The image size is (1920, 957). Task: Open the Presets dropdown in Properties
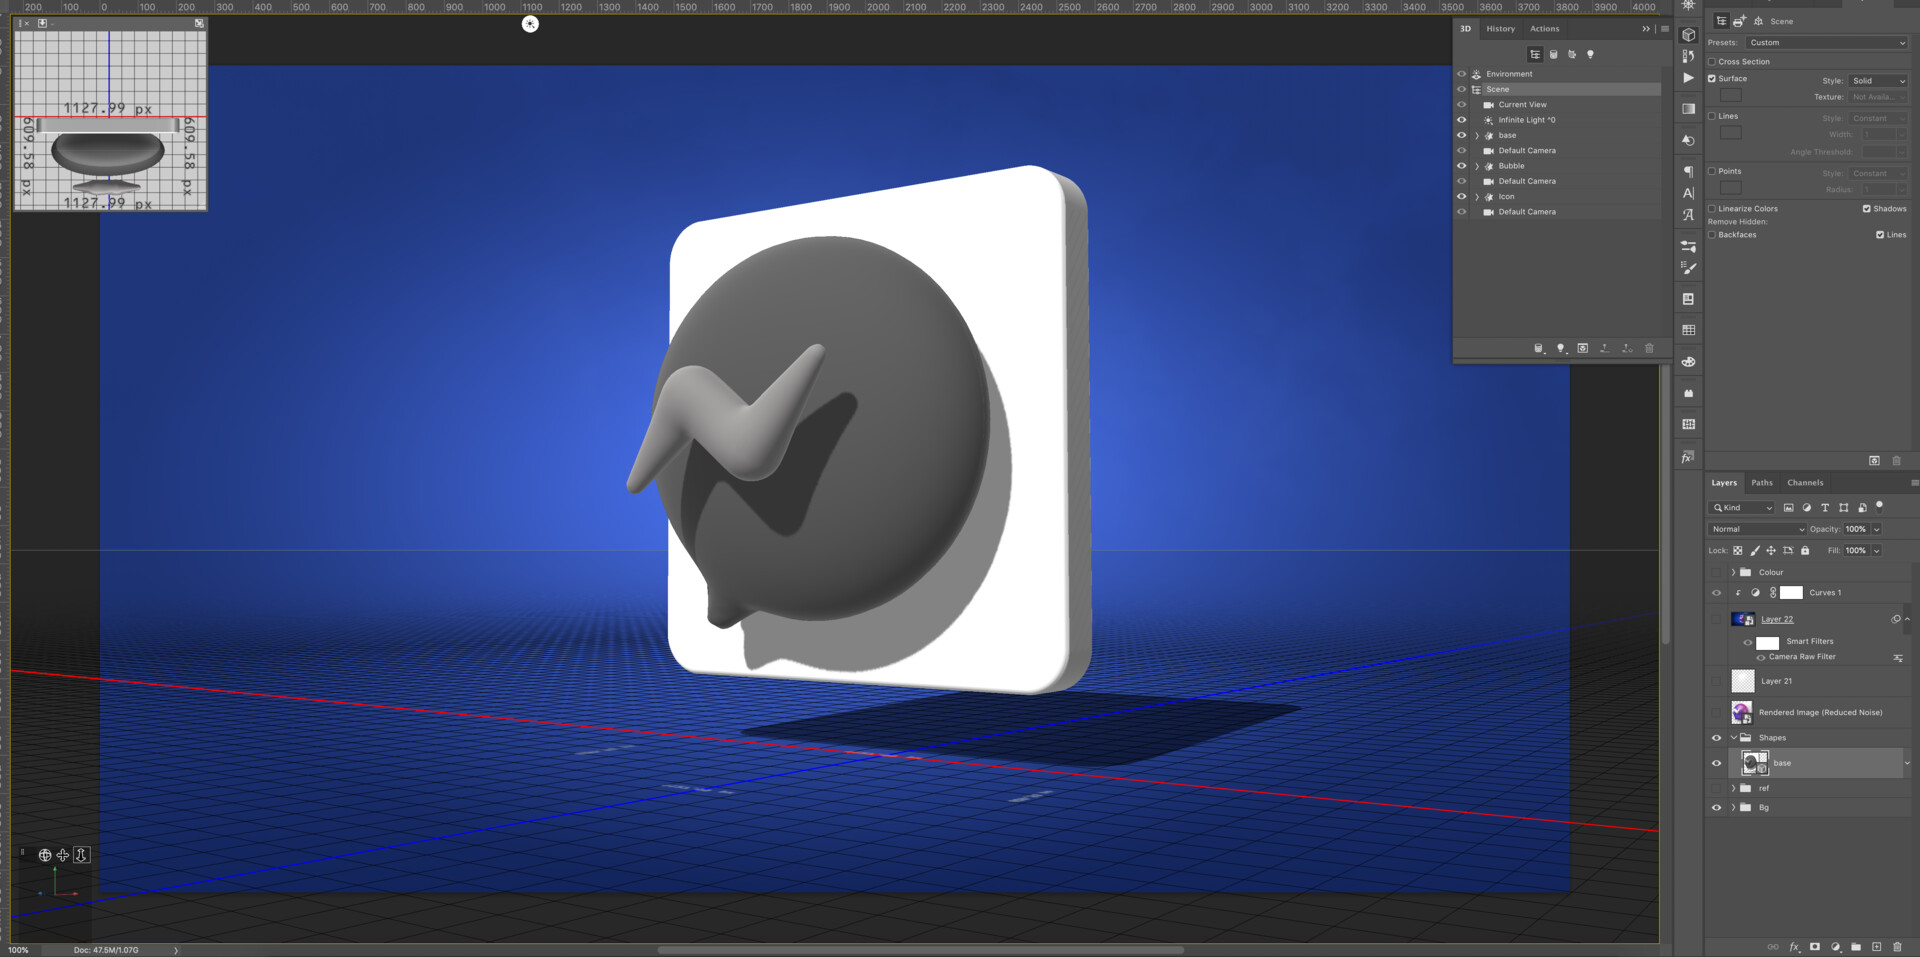click(x=1827, y=43)
